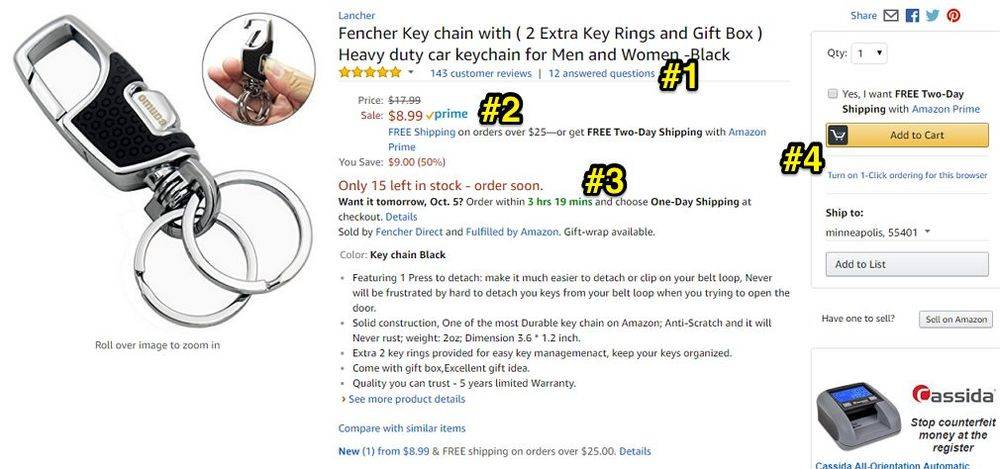Open 12 answered questions link
The height and width of the screenshot is (469, 1000).
tap(601, 73)
